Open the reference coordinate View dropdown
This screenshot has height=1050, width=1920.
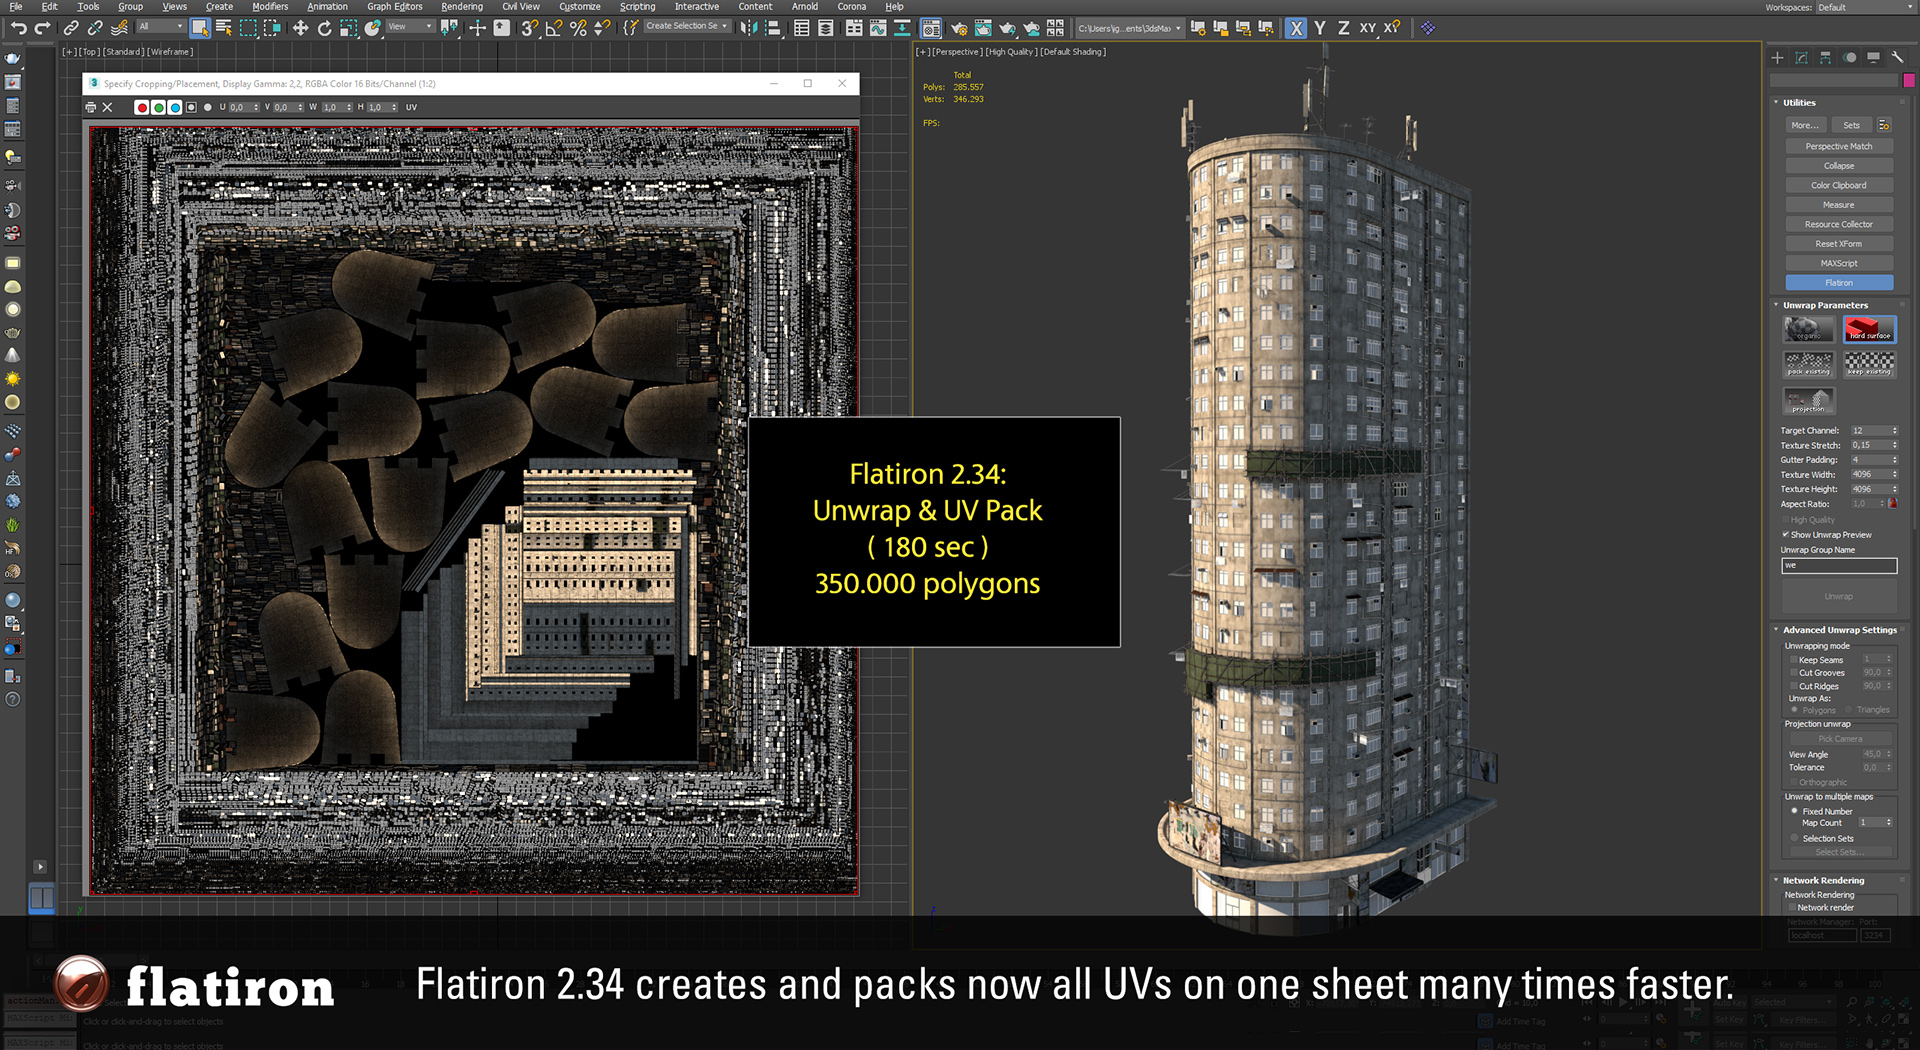point(410,27)
